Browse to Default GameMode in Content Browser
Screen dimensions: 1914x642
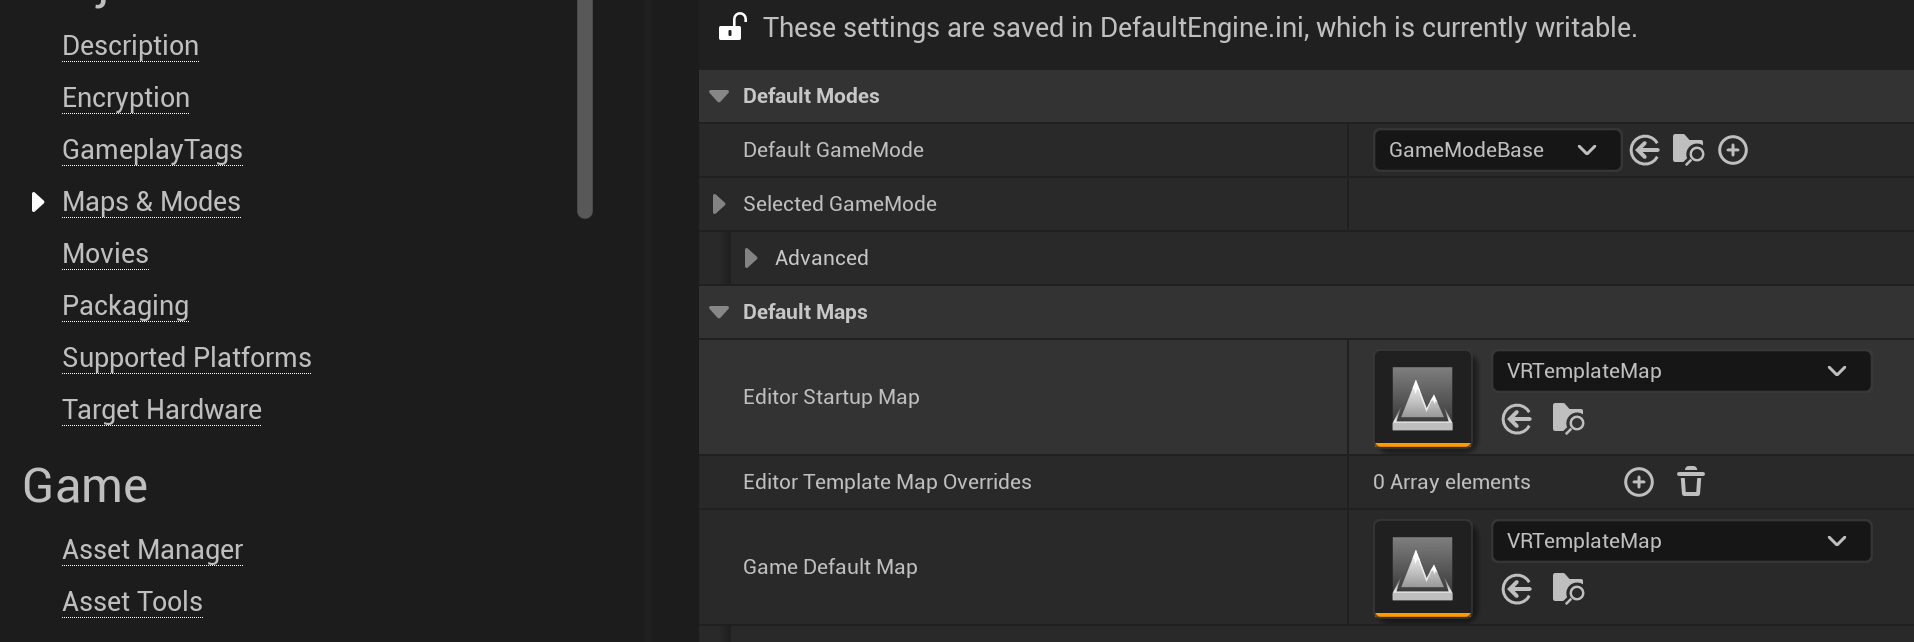coord(1688,150)
